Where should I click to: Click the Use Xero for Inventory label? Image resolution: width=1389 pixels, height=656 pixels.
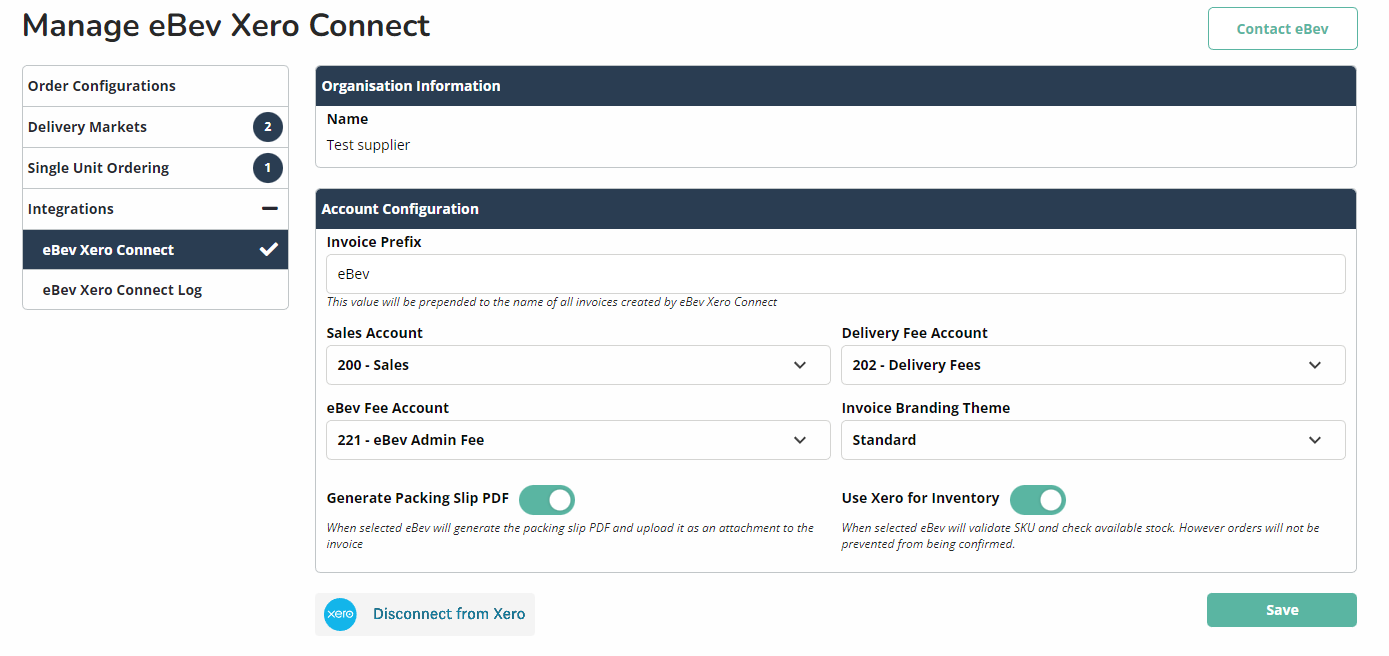click(x=921, y=498)
